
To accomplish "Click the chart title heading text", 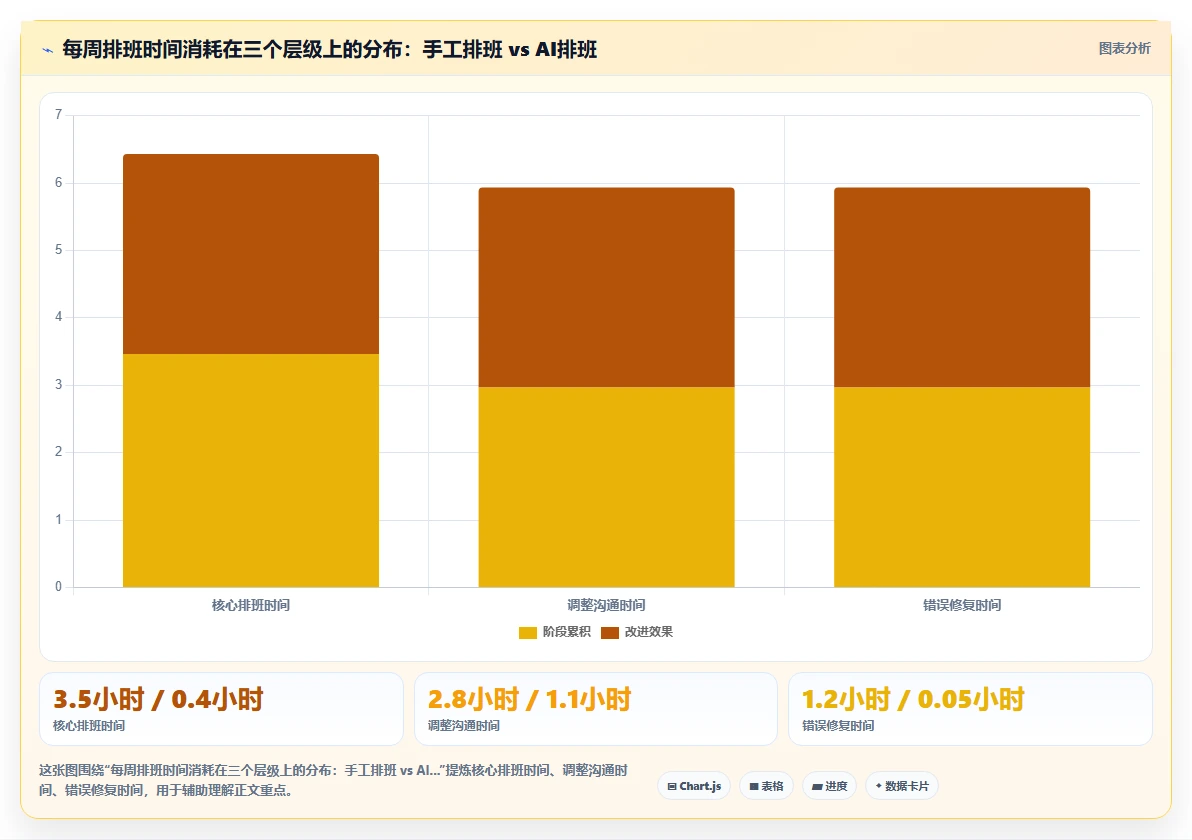I will coord(329,49).
